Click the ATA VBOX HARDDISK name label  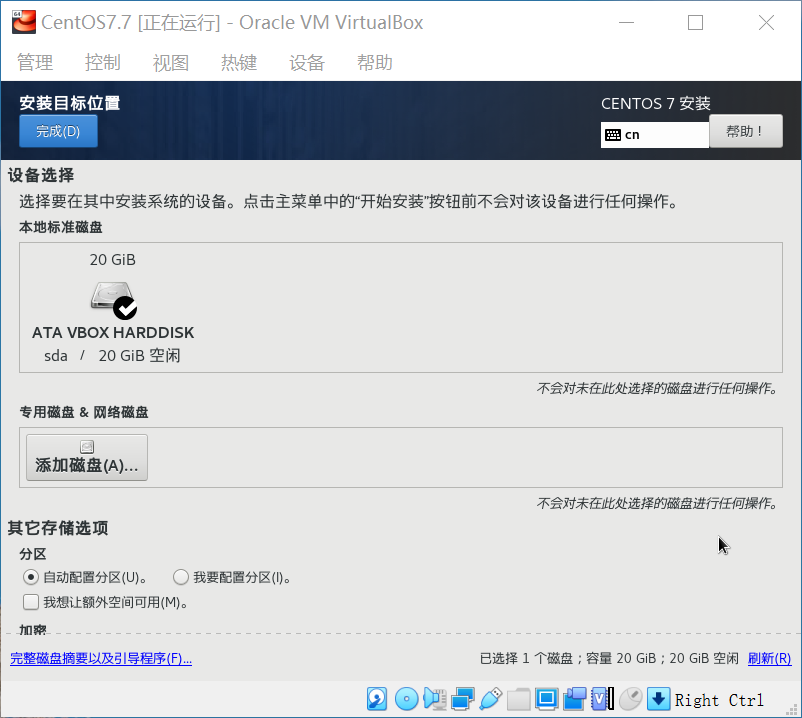[113, 333]
